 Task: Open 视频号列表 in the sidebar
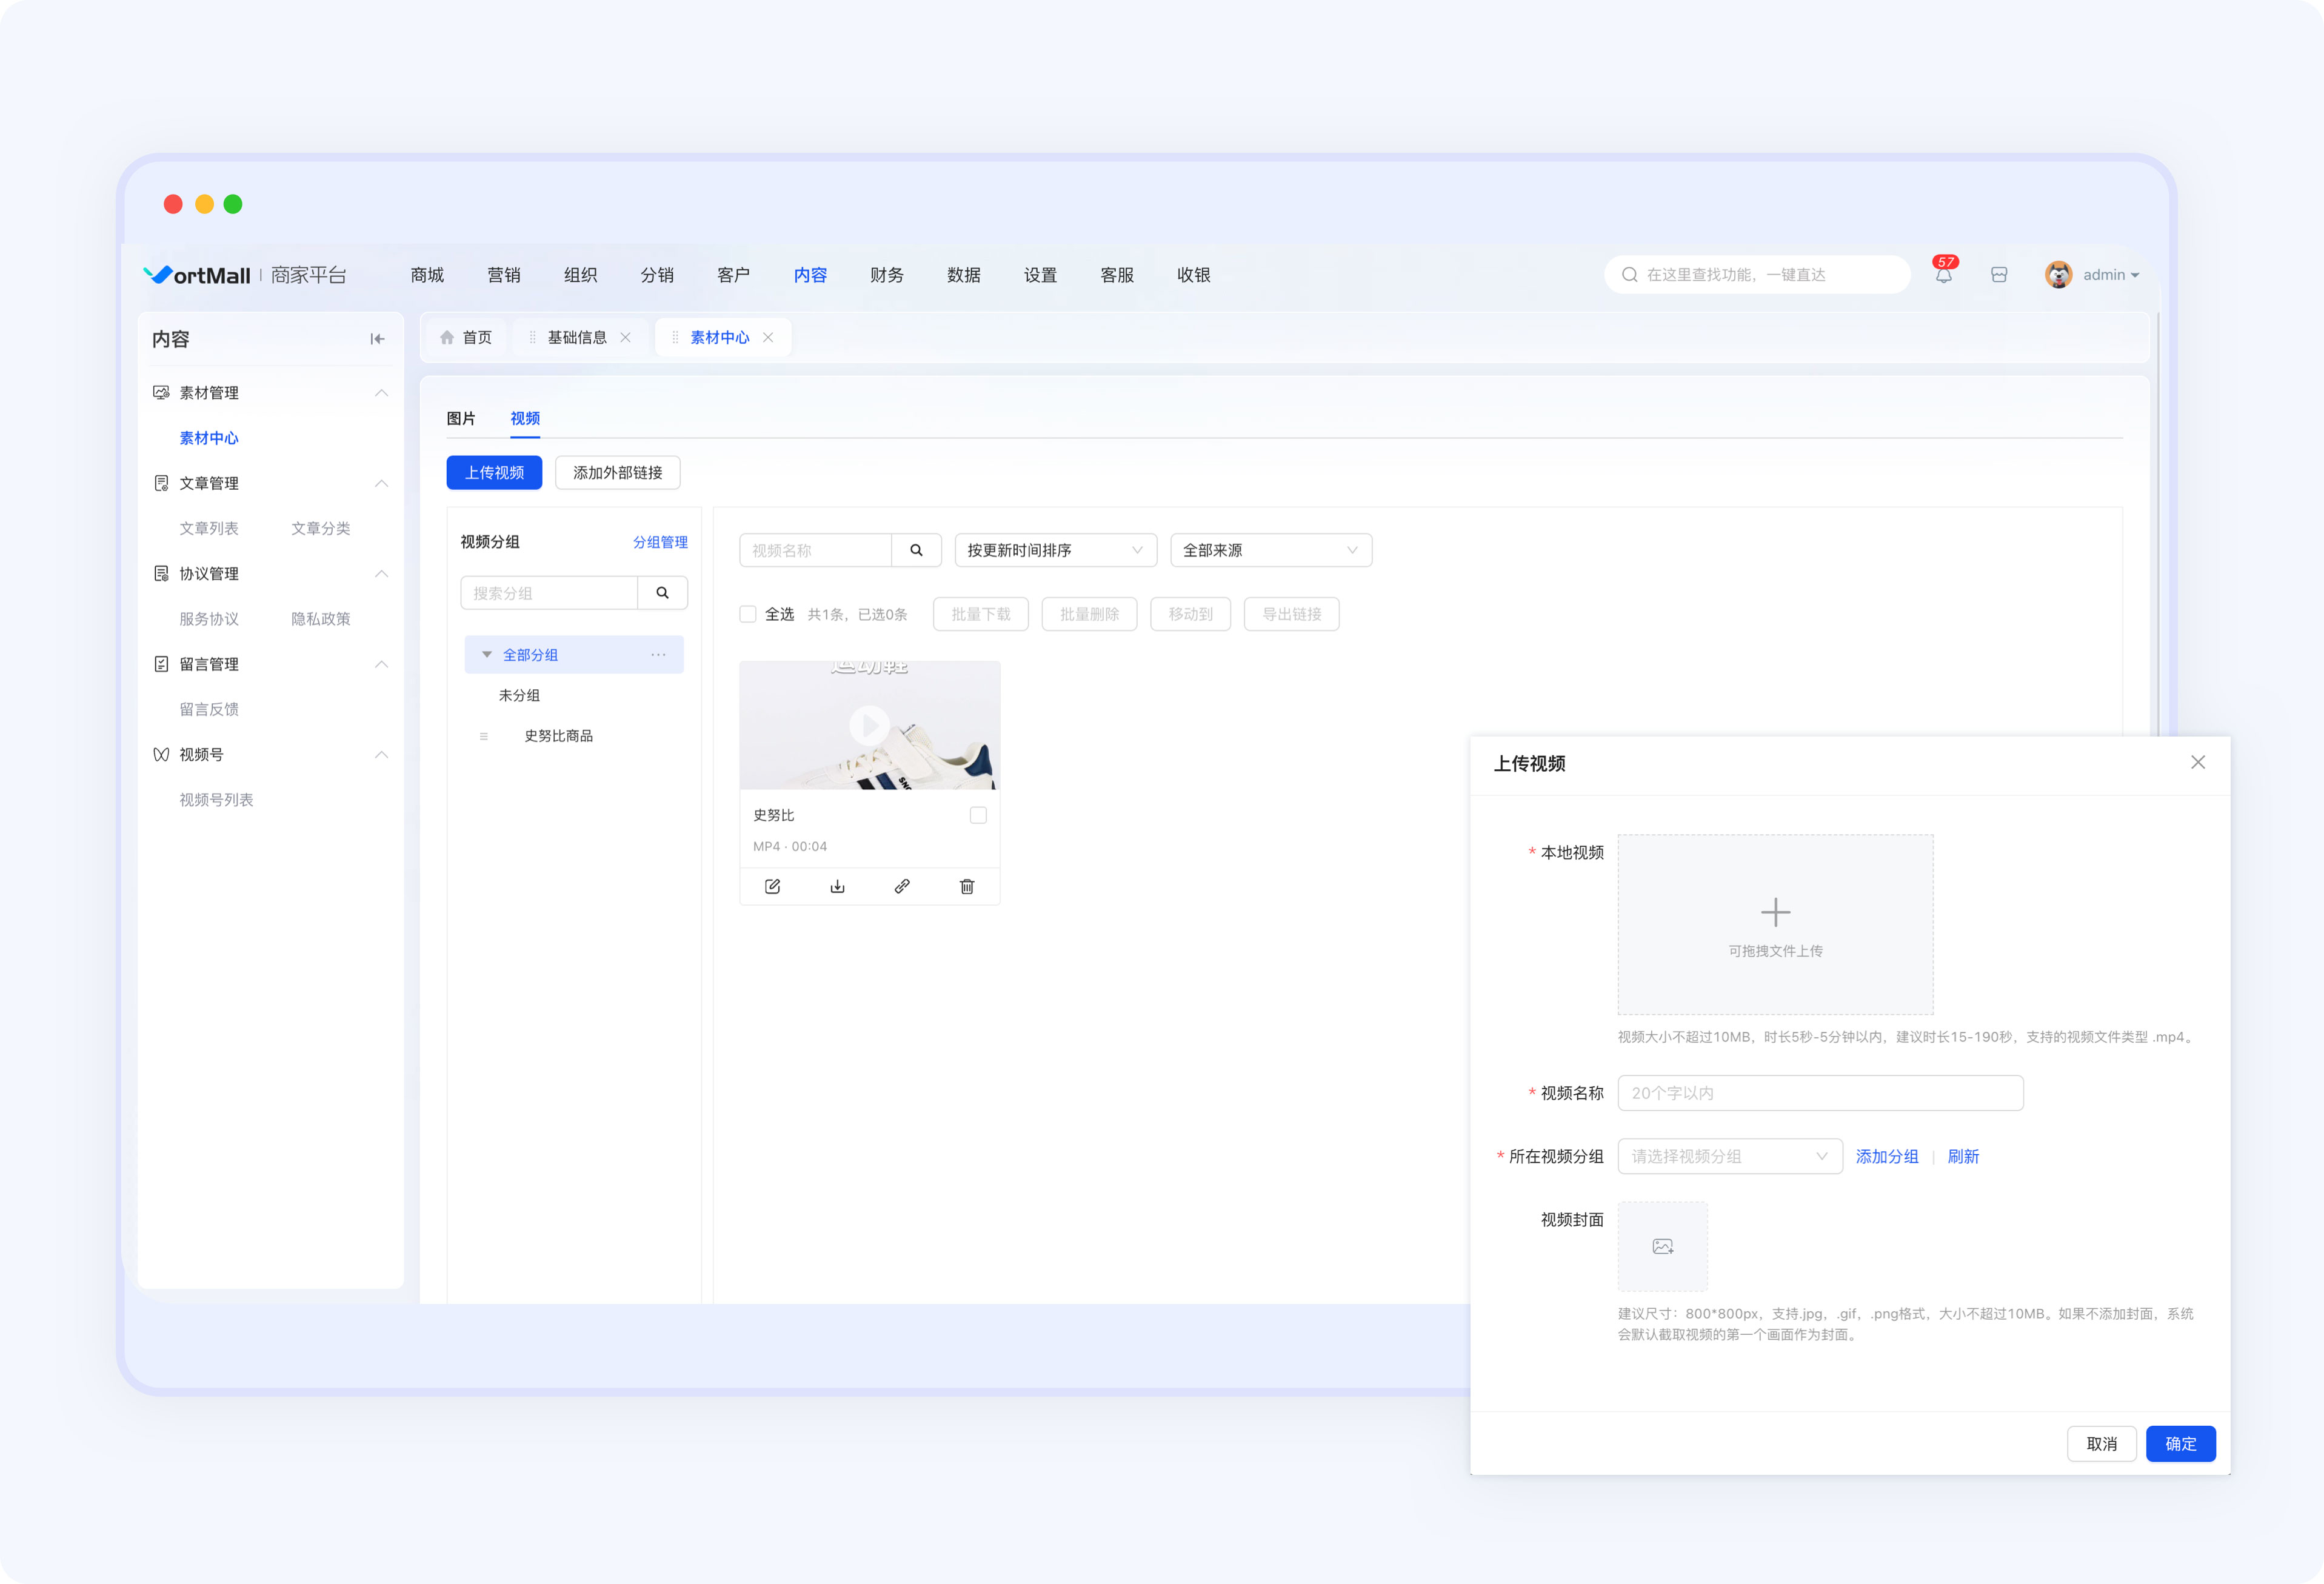(x=216, y=800)
